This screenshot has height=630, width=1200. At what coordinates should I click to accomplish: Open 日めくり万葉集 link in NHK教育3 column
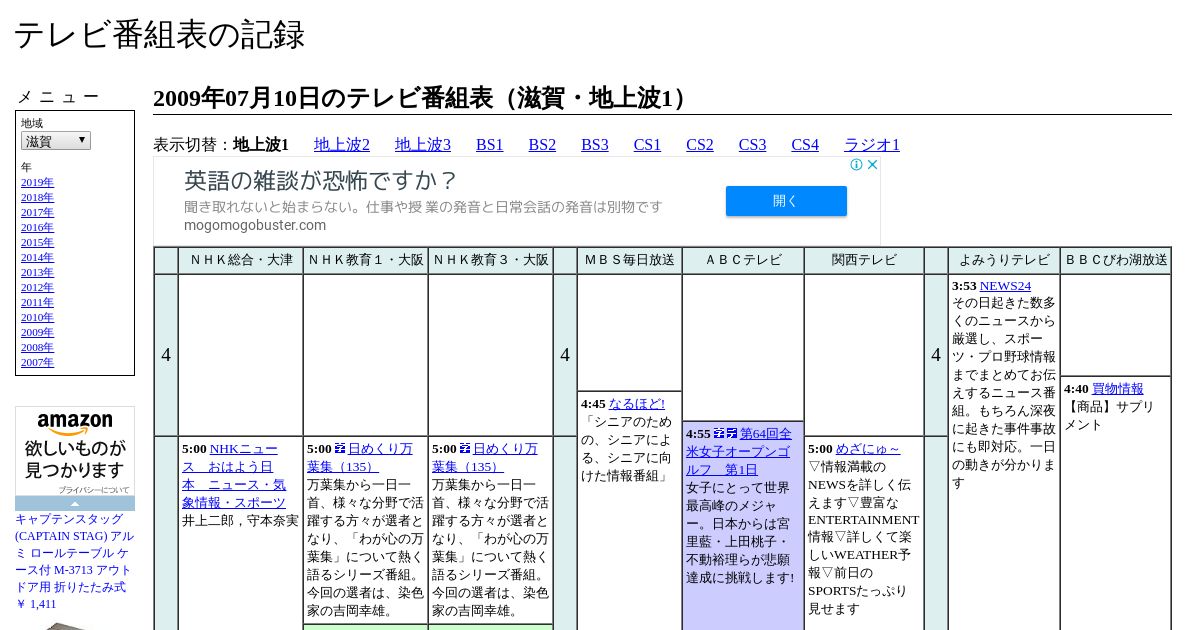[485, 458]
